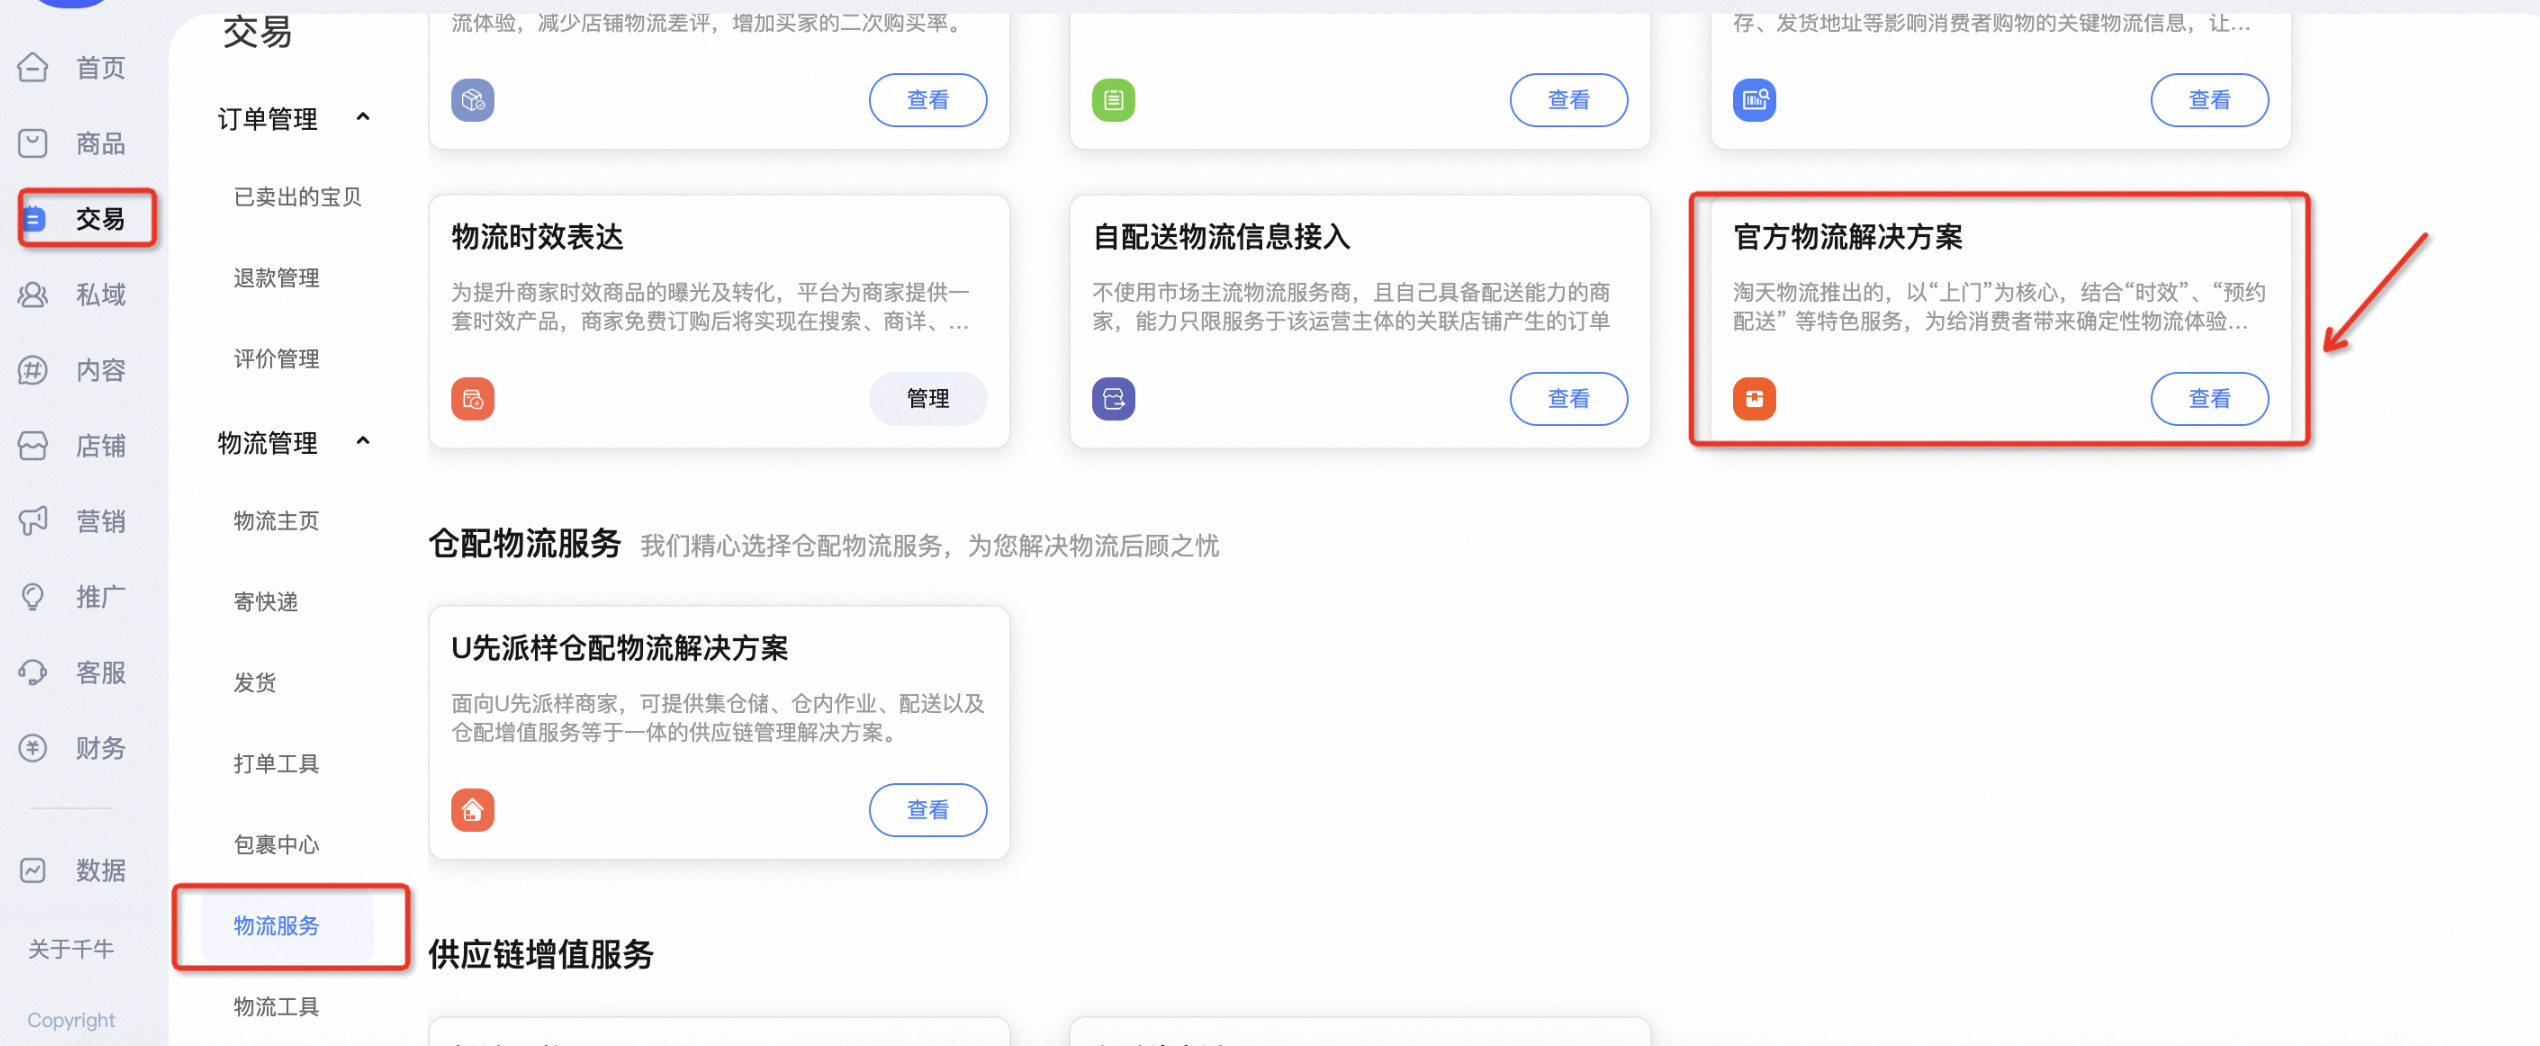
Task: Click the 物流时效表达 card title
Action: (x=538, y=237)
